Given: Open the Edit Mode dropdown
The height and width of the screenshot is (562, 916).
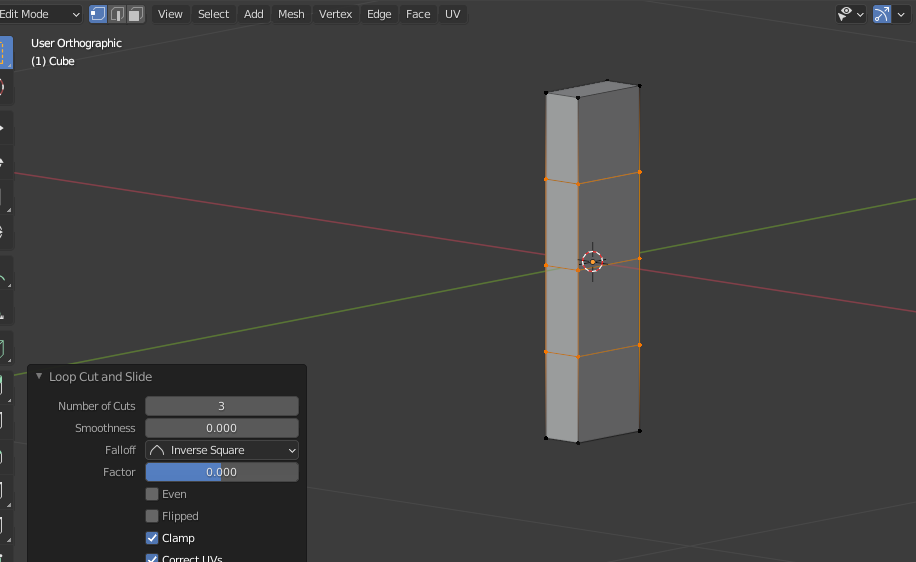Looking at the screenshot, I should click(40, 14).
